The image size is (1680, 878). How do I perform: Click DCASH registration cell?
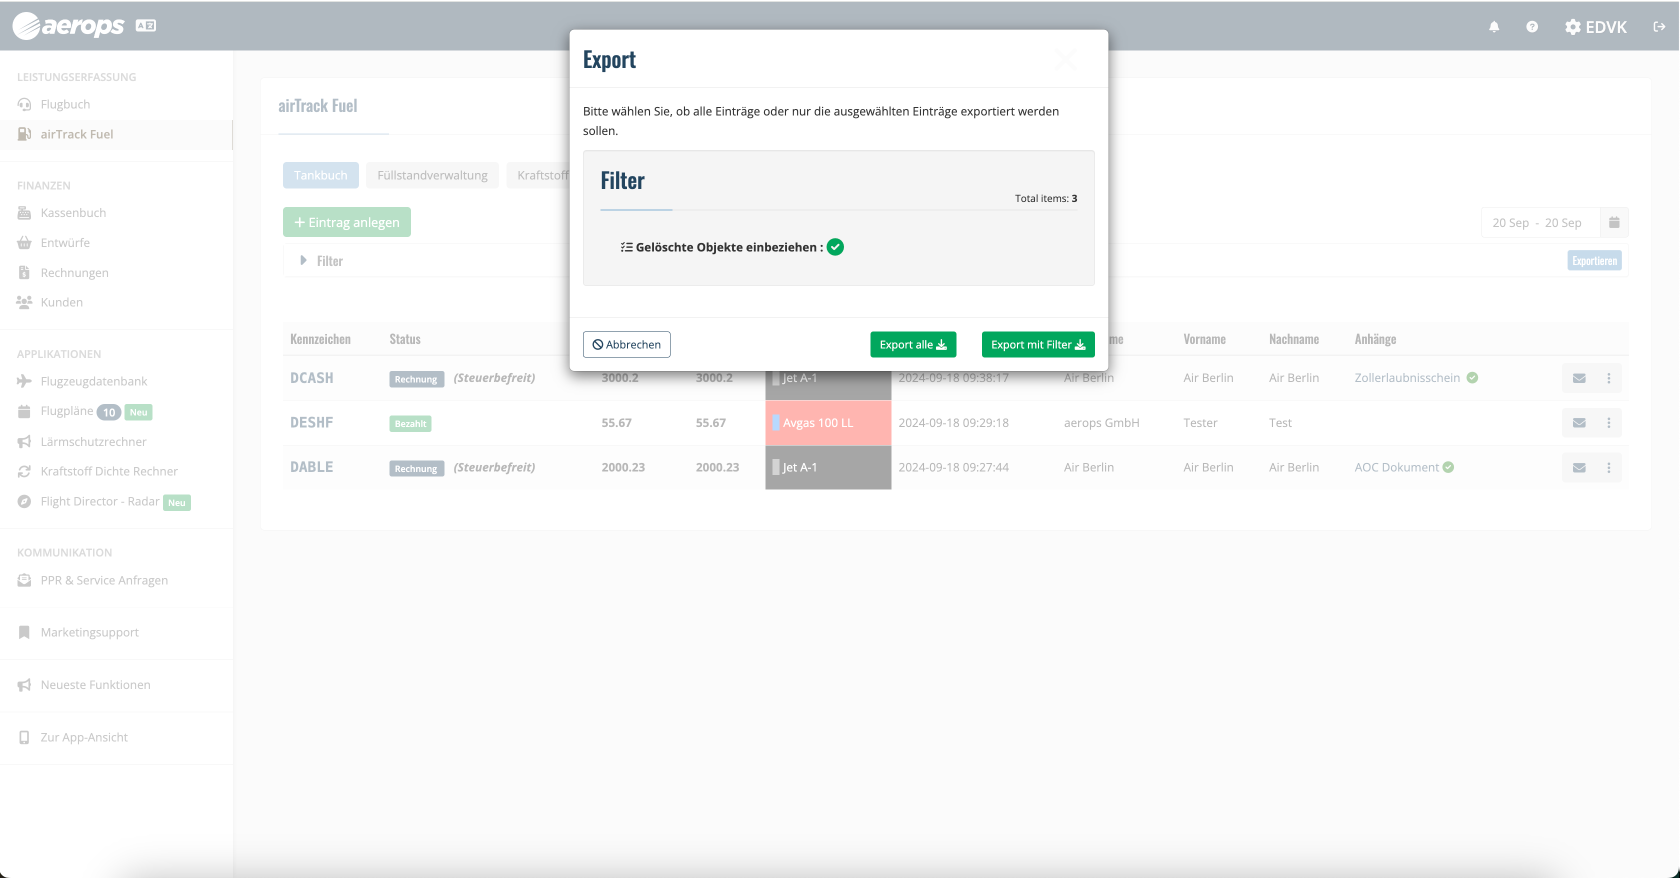point(312,378)
